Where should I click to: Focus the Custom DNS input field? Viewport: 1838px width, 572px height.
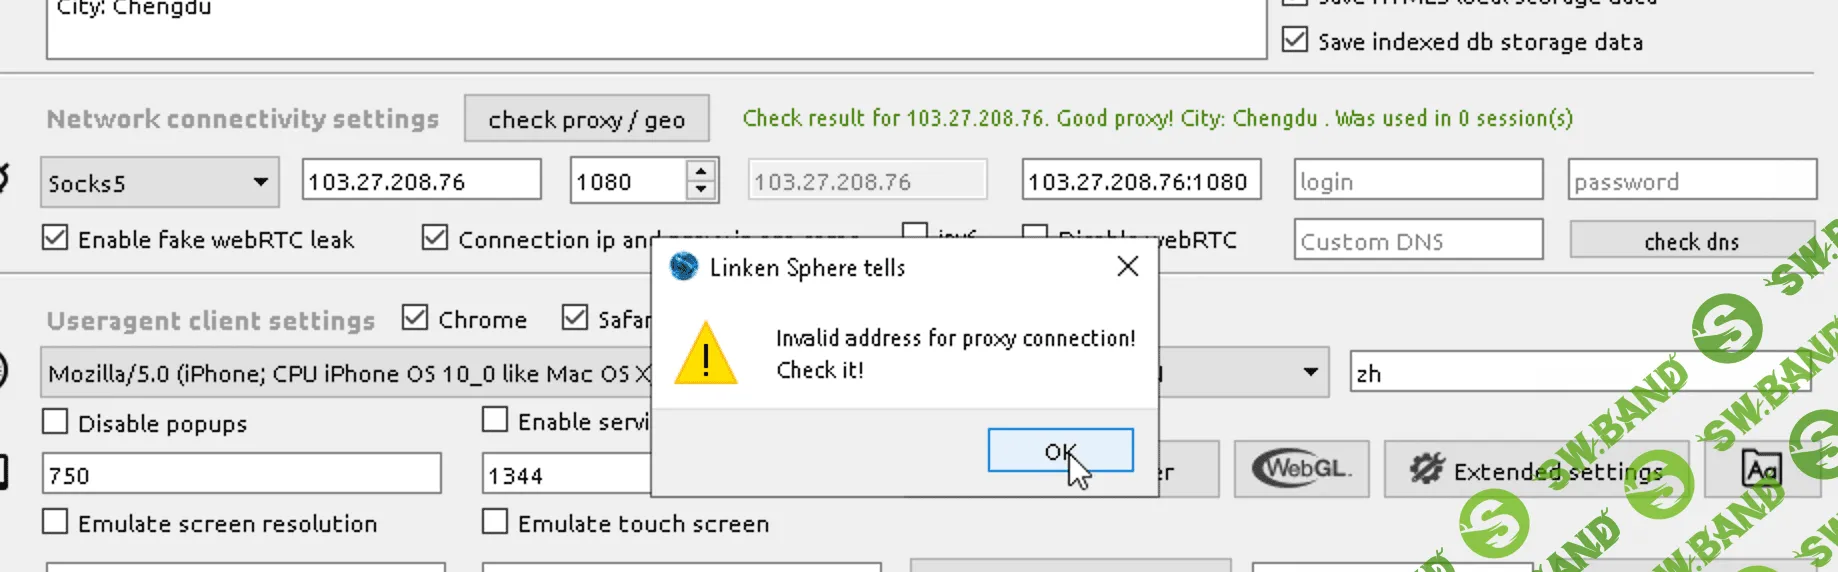click(1418, 241)
